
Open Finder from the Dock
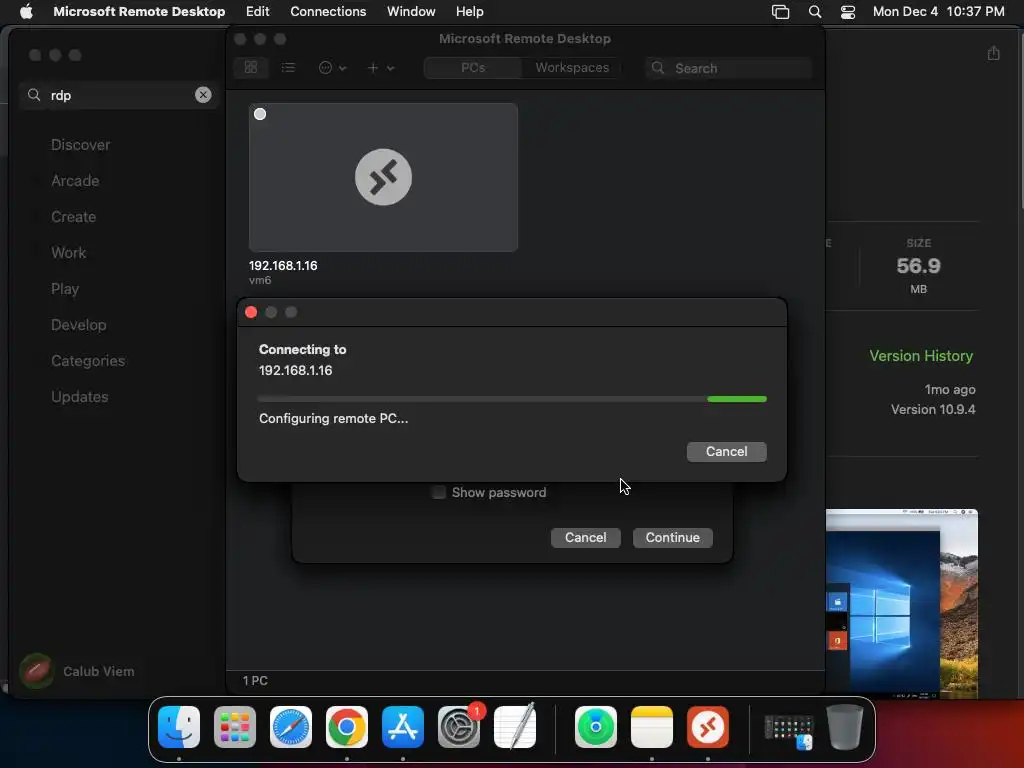179,727
